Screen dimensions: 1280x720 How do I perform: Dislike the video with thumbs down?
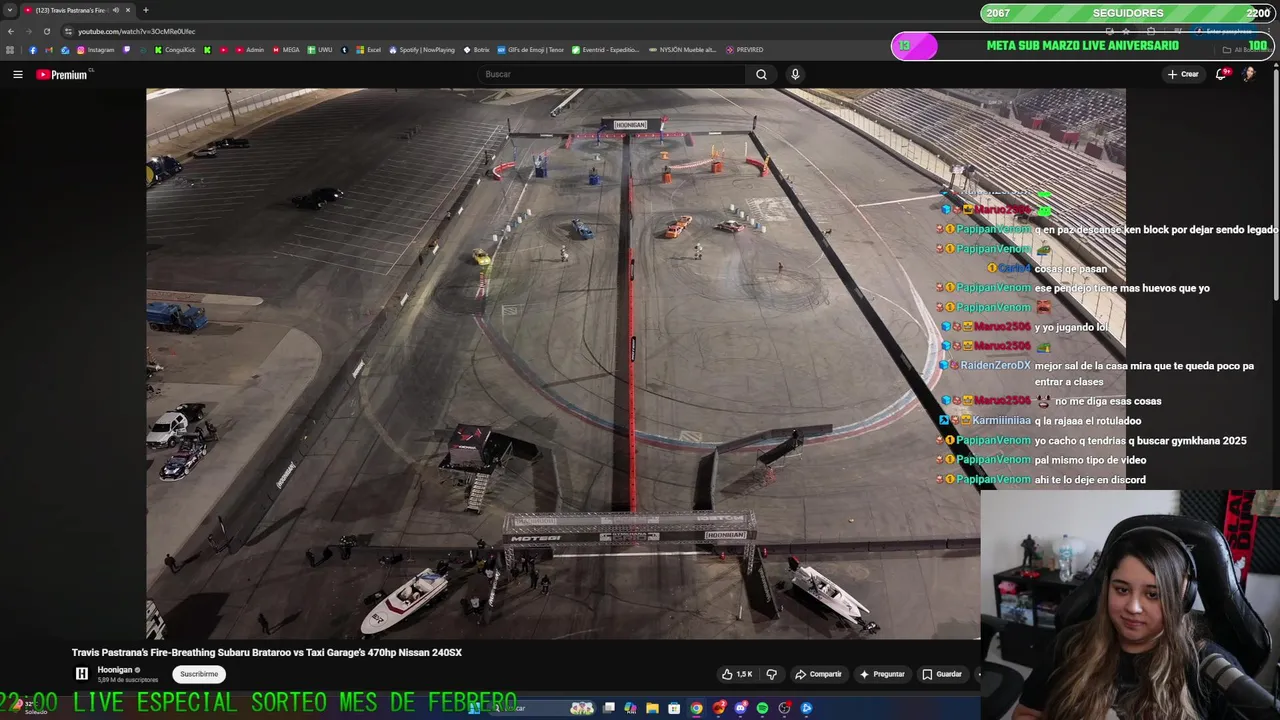[771, 674]
